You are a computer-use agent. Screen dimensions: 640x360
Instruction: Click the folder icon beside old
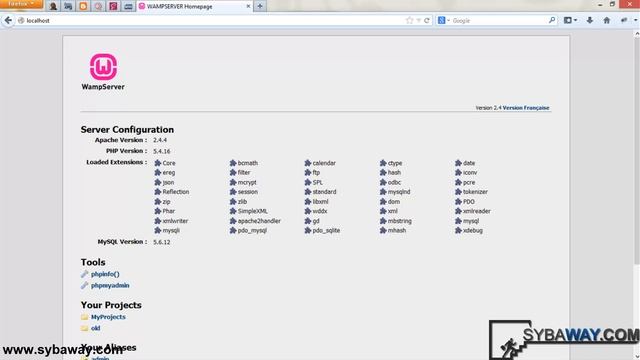point(84,328)
